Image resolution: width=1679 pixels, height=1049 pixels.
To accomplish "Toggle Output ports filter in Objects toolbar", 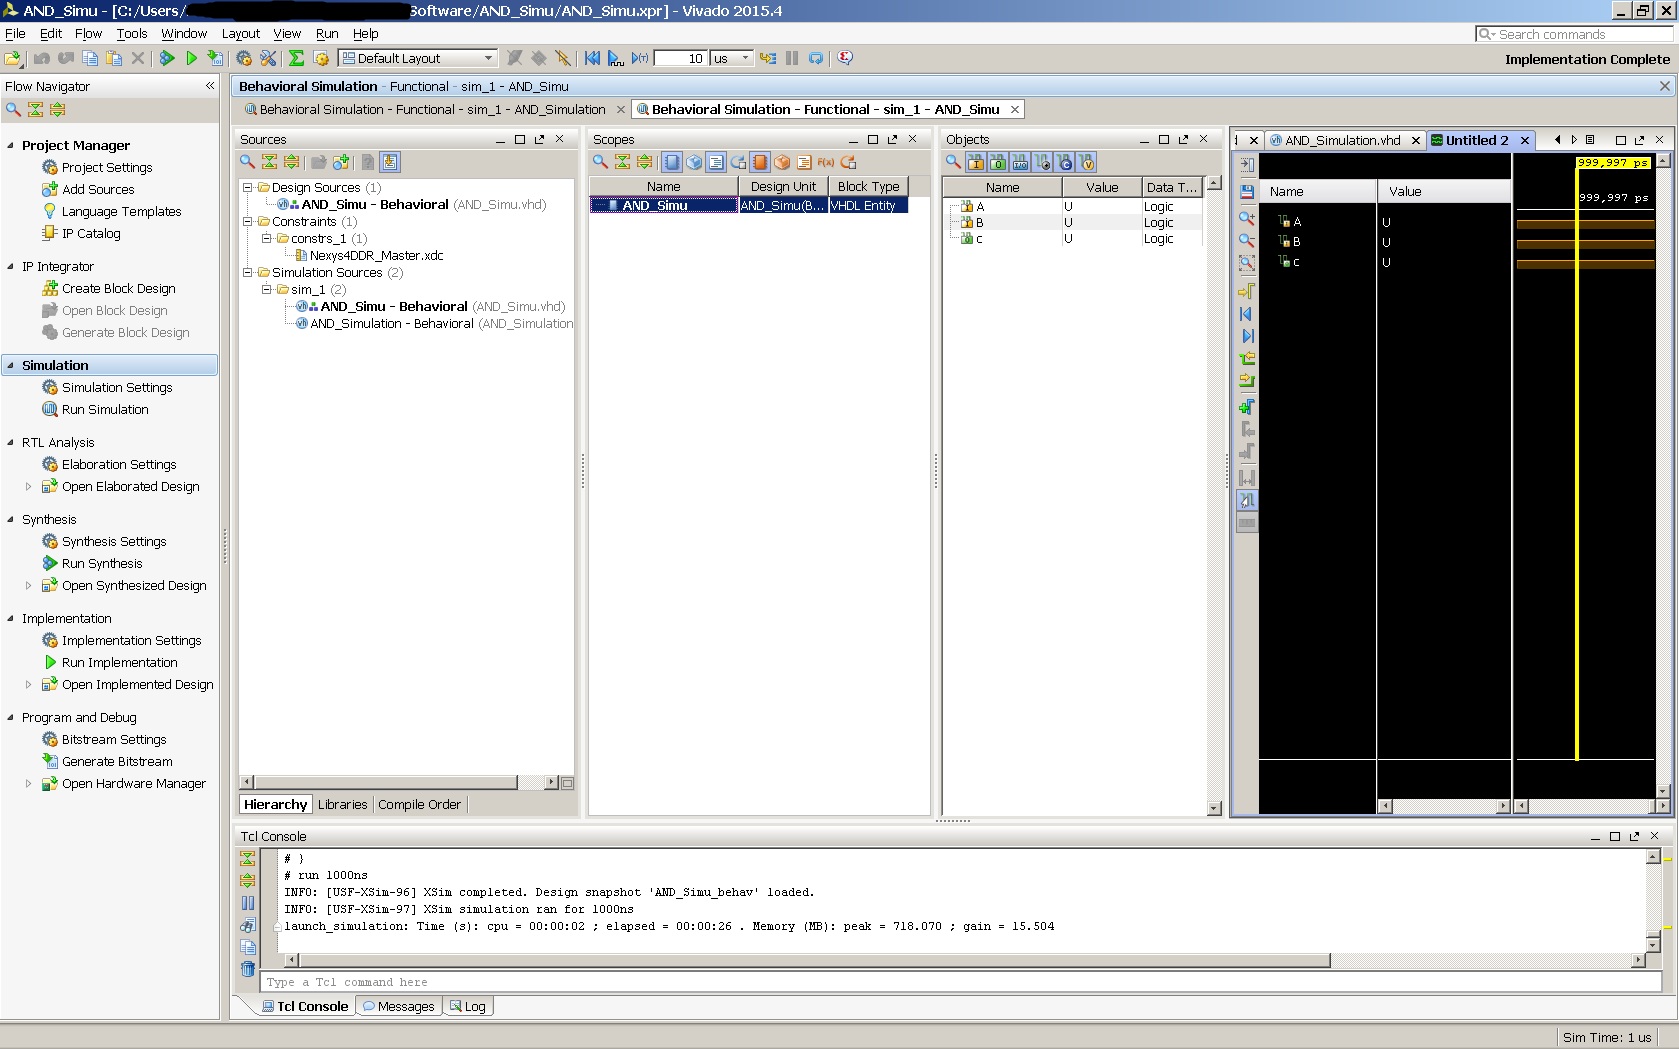I will pos(998,162).
